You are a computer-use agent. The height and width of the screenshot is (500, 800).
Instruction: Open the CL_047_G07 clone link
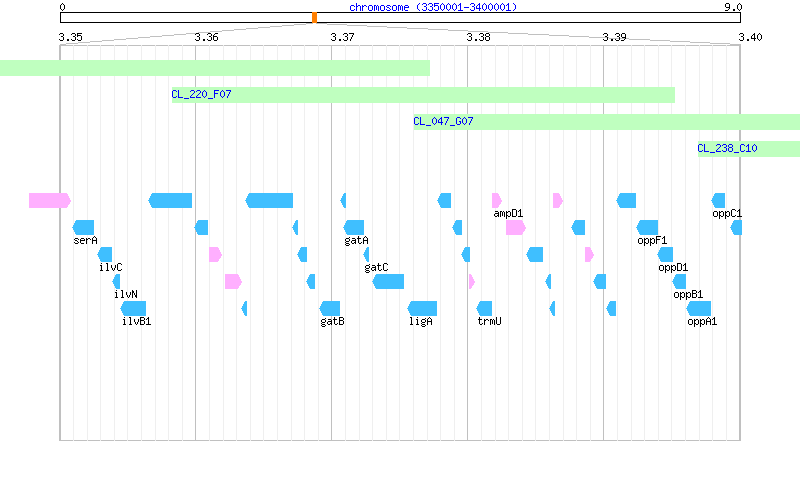pyautogui.click(x=443, y=121)
